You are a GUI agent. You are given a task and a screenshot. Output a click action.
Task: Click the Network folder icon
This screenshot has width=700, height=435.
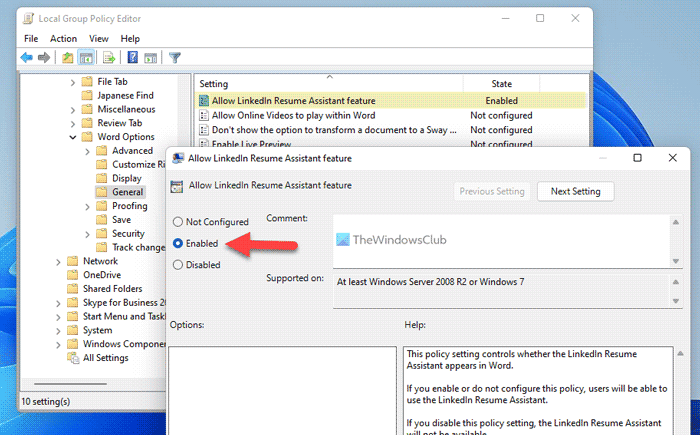point(72,261)
